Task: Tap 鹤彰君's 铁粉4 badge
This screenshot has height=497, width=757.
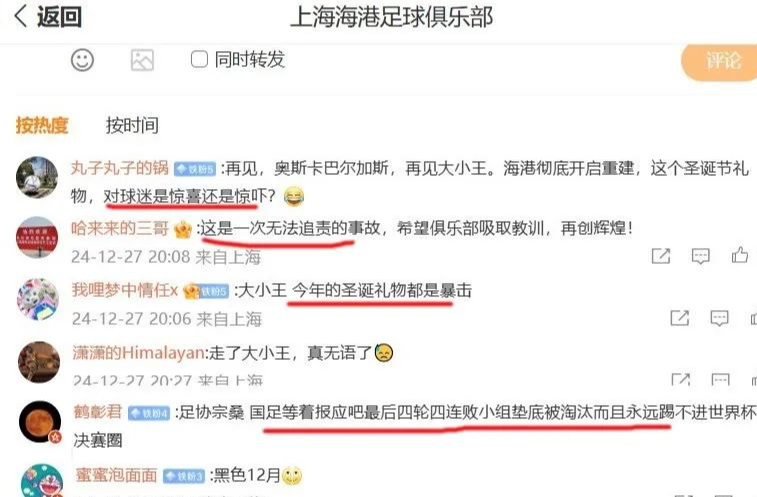Action: pyautogui.click(x=149, y=413)
